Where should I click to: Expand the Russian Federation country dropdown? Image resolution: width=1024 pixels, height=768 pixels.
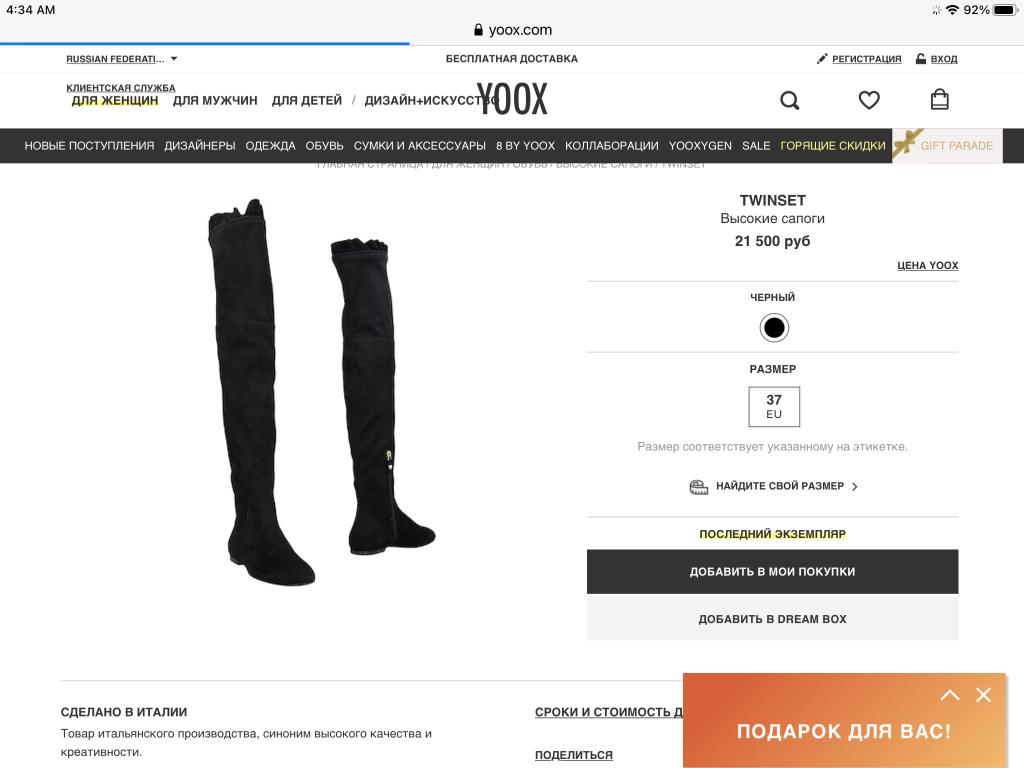coord(121,59)
